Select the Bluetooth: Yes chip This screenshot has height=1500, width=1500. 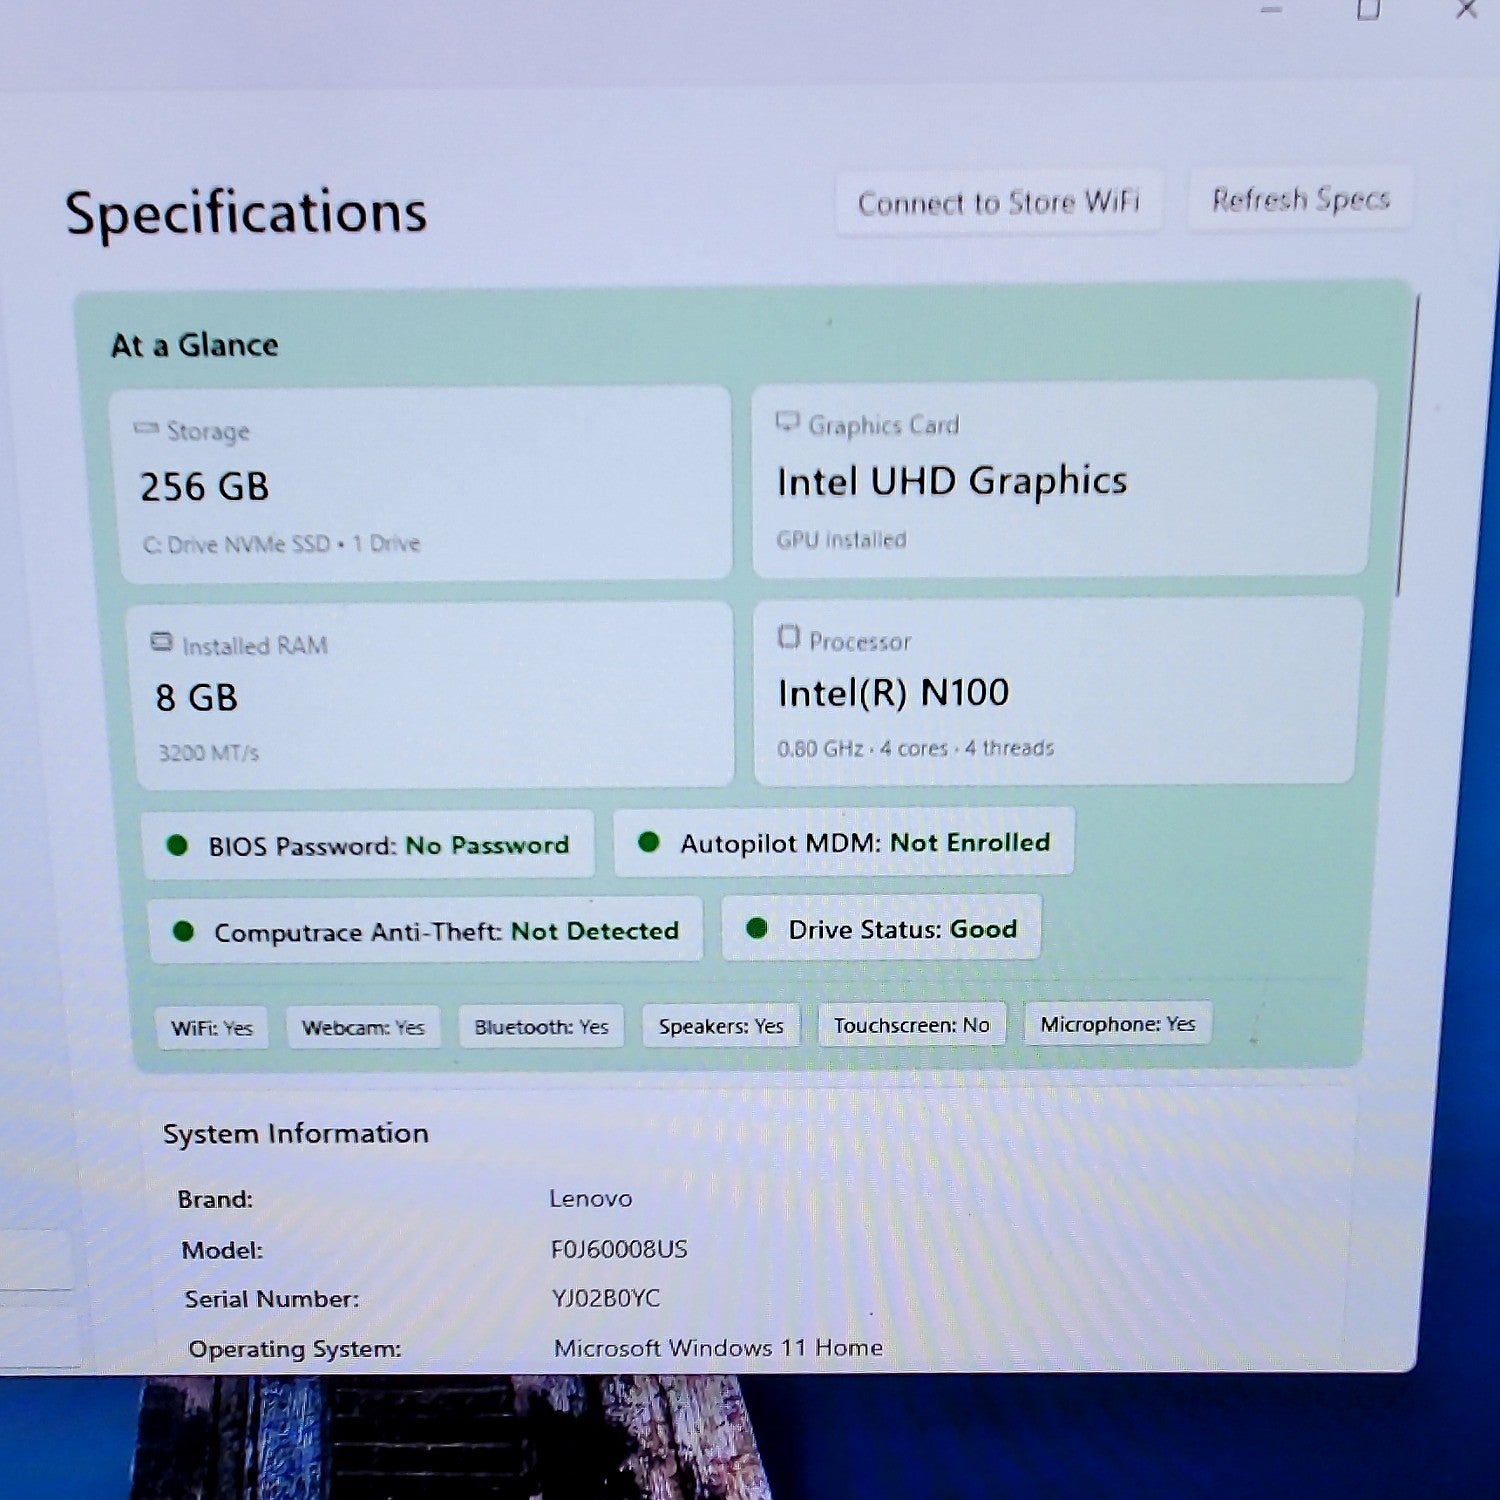(541, 1026)
